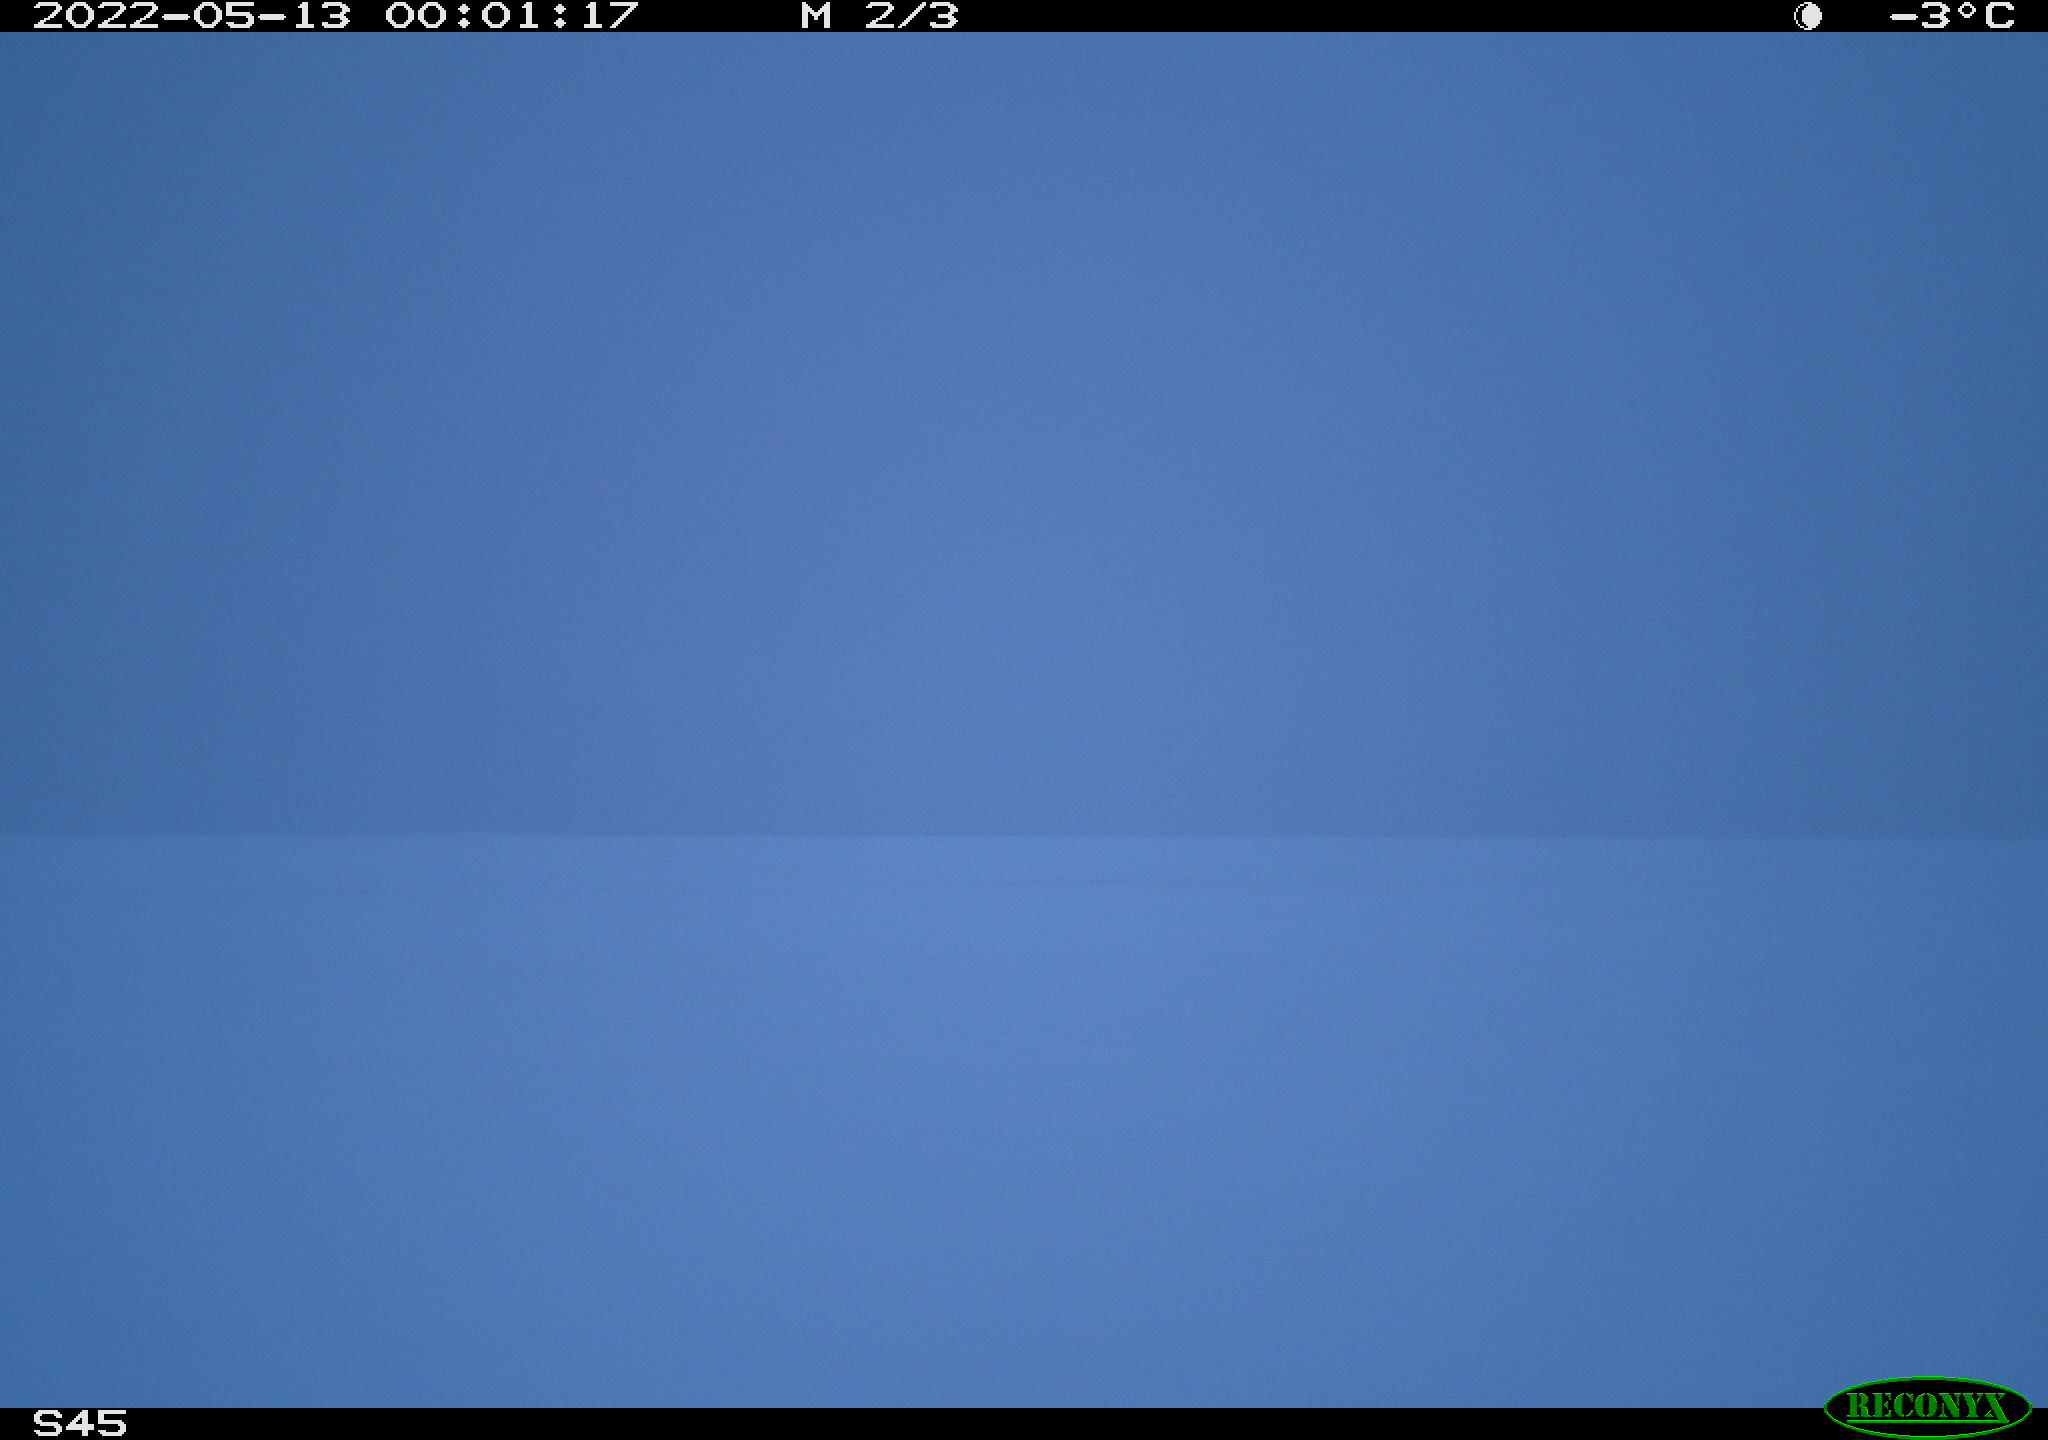The height and width of the screenshot is (1440, 2048).
Task: Click the moon phase icon
Action: (x=1808, y=16)
